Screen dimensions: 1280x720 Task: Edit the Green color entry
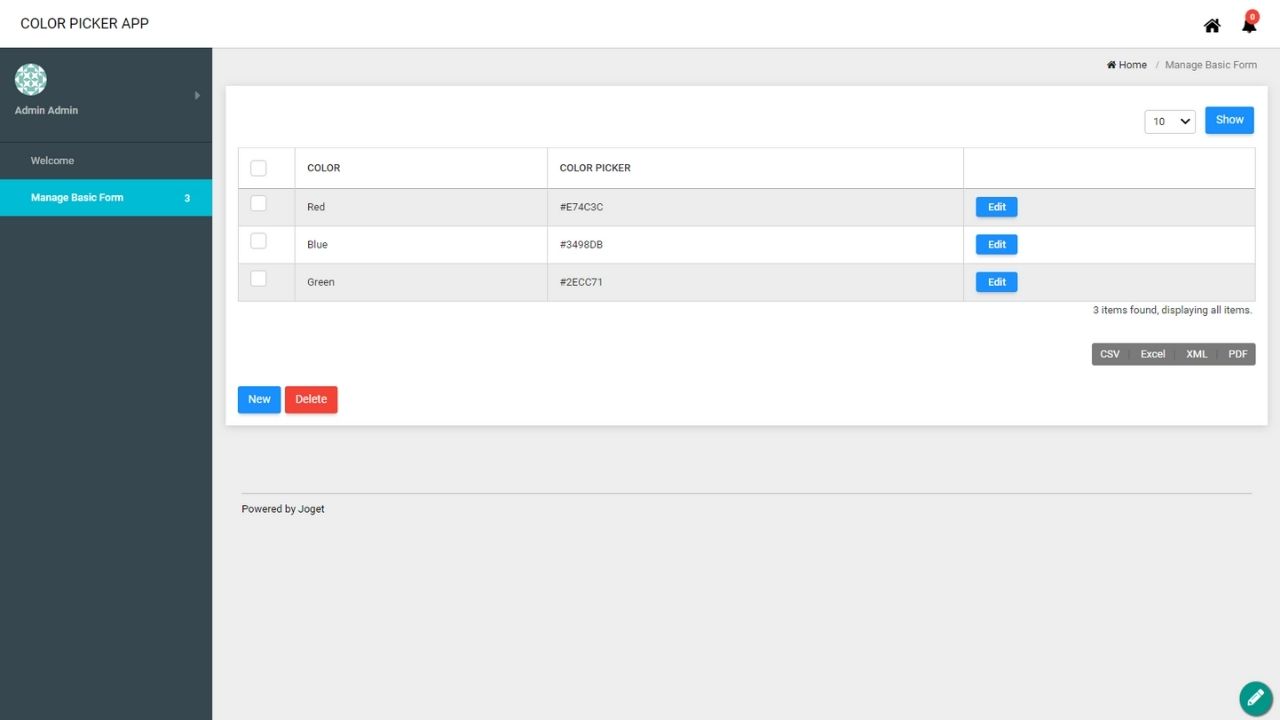click(996, 282)
